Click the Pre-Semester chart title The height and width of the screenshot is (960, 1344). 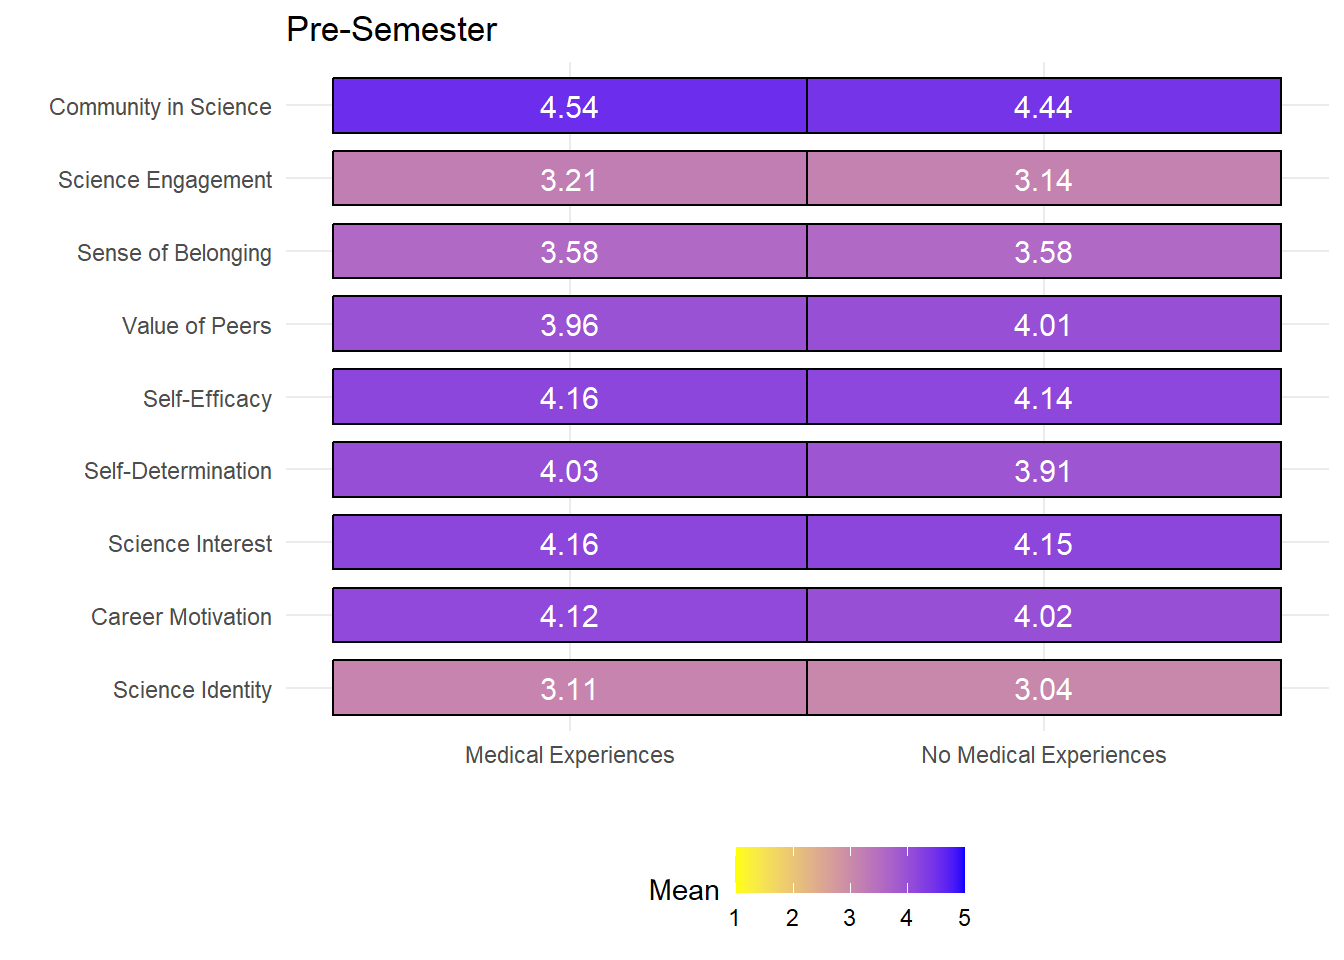[x=391, y=29]
